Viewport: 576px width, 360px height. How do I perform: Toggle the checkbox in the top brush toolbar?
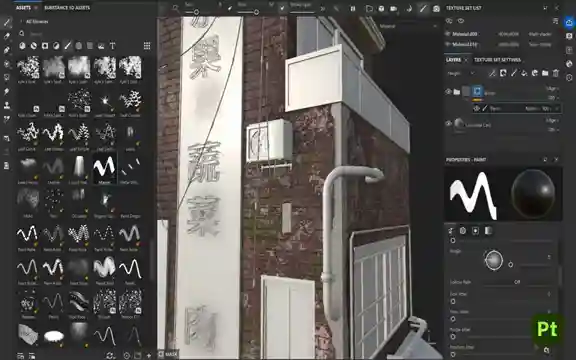(x=282, y=8)
